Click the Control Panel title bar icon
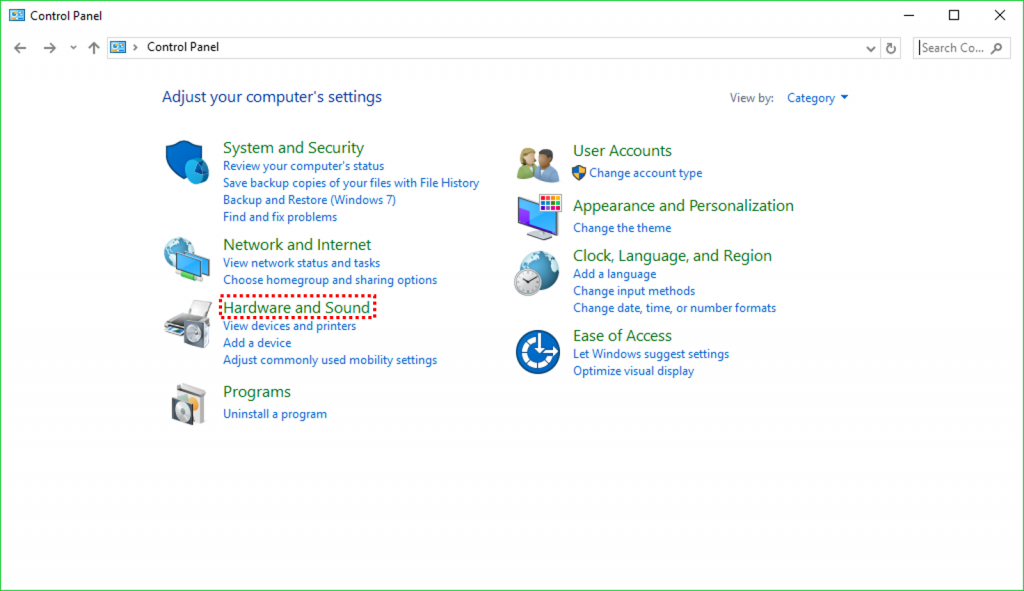The image size is (1024, 591). pos(17,15)
